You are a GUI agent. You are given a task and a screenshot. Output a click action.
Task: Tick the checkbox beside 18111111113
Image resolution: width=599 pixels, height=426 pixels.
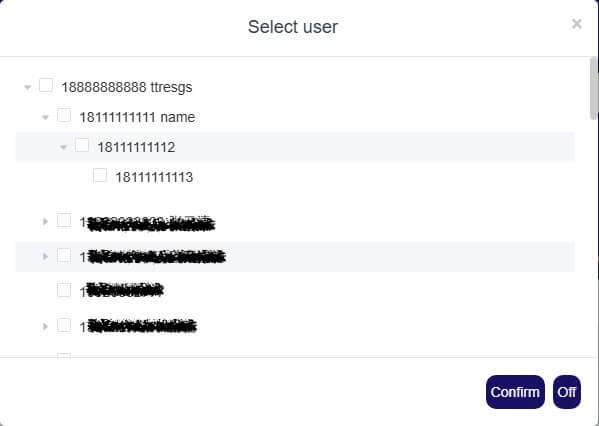coord(100,175)
